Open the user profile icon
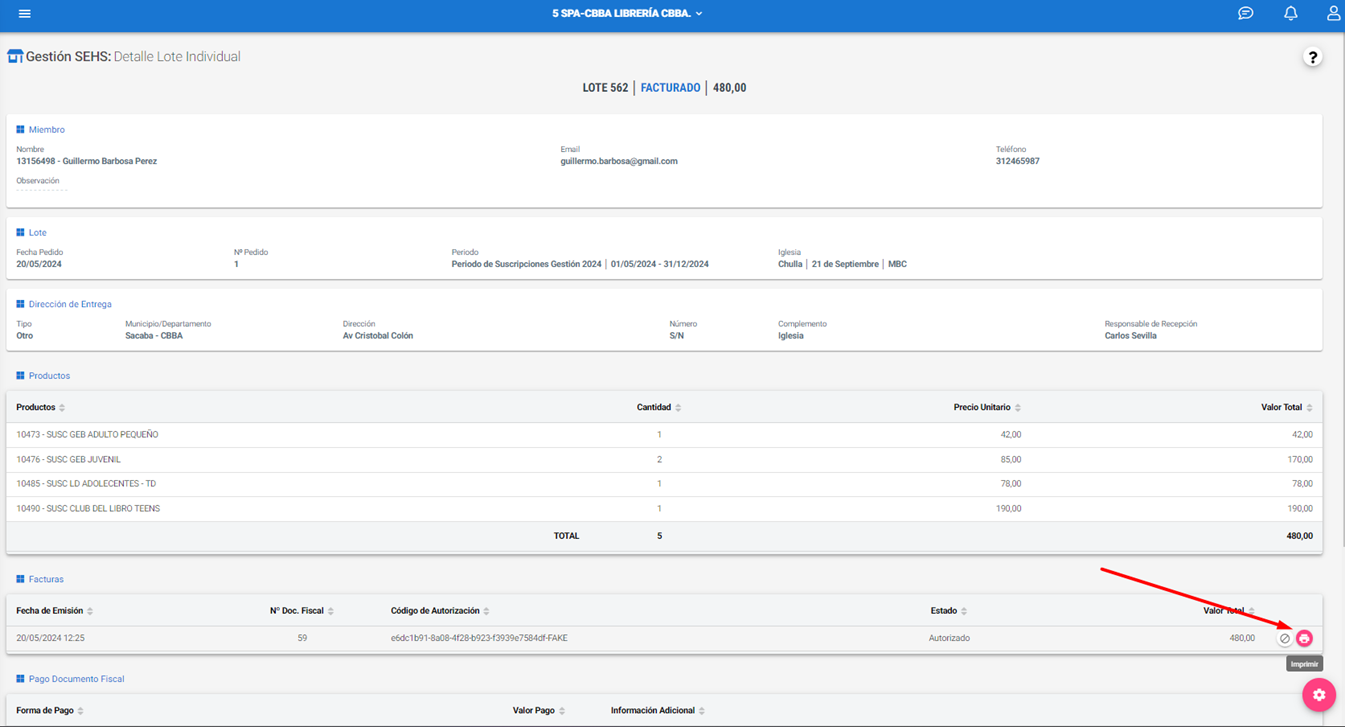The image size is (1345, 727). pyautogui.click(x=1334, y=14)
